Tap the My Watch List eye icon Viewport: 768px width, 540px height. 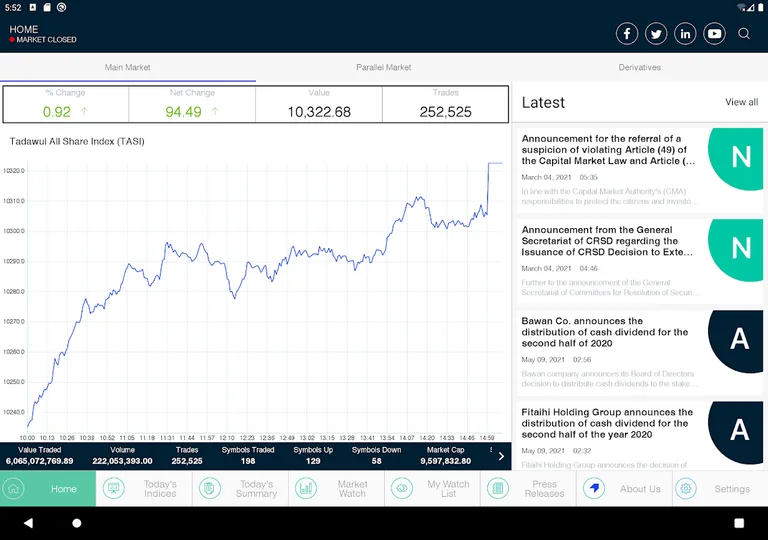point(402,489)
